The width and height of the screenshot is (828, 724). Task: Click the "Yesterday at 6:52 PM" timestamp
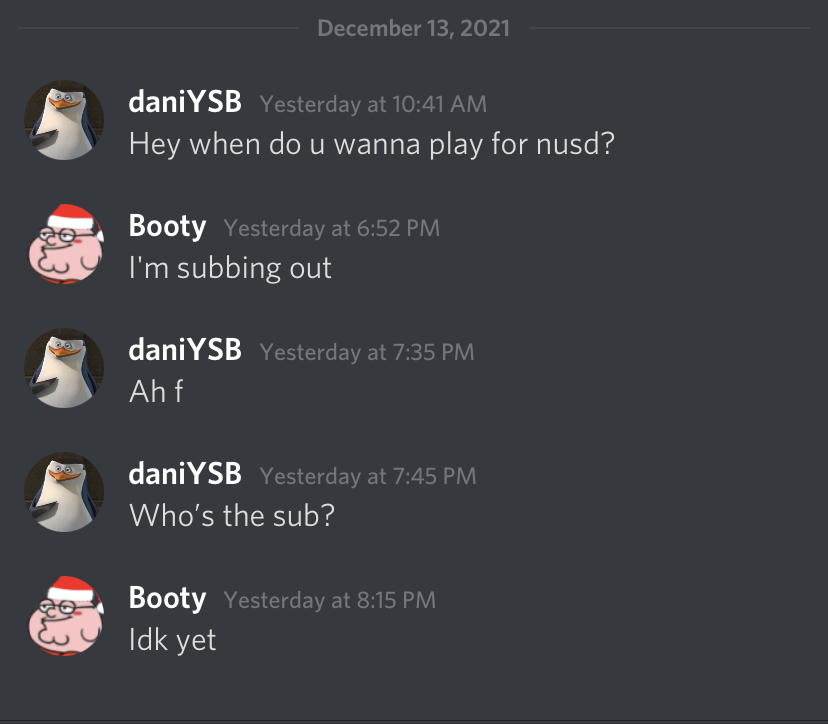[x=332, y=228]
